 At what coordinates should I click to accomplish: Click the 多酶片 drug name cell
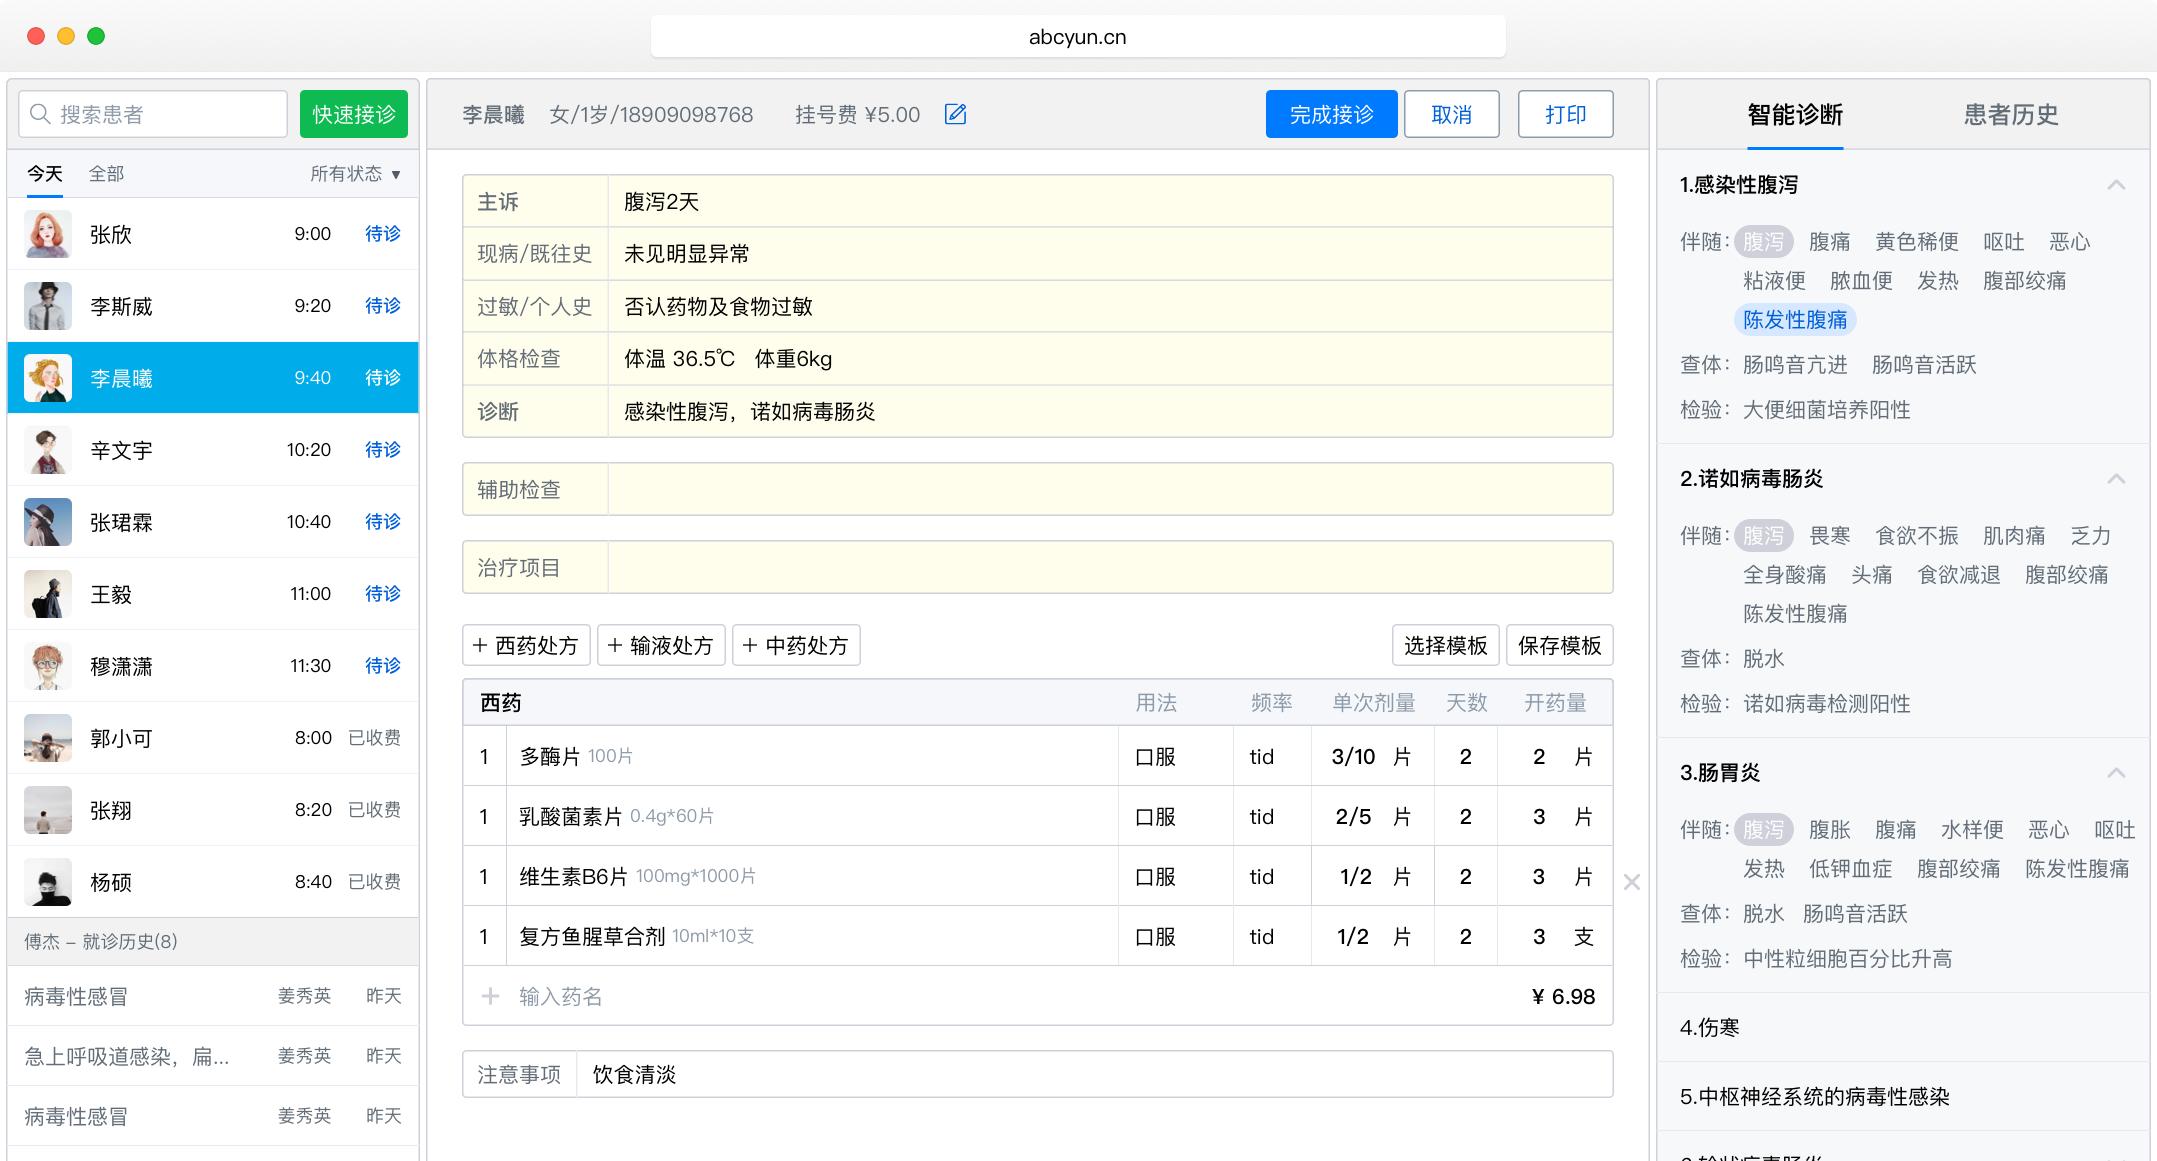[x=812, y=756]
